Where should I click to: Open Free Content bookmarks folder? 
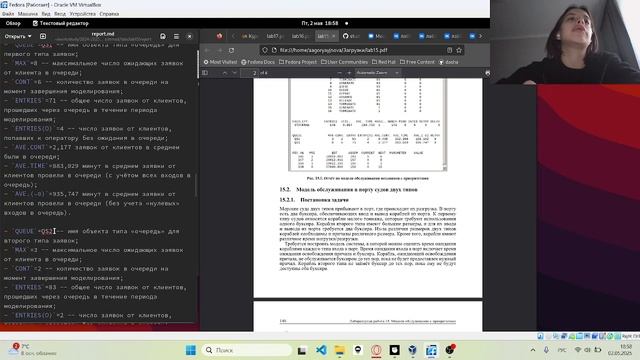(417, 62)
